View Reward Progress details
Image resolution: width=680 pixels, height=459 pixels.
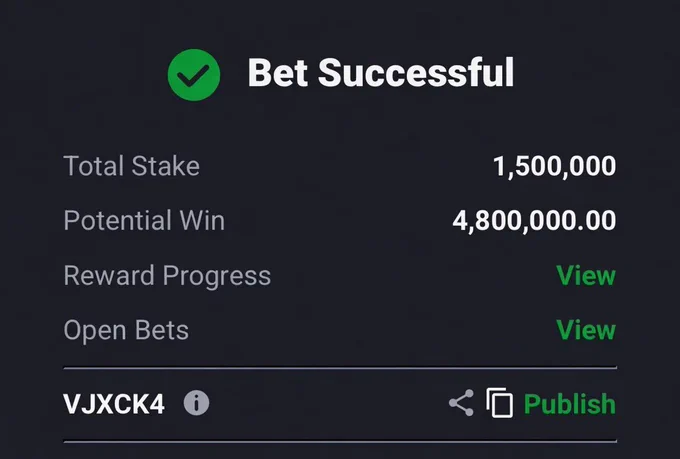point(586,275)
